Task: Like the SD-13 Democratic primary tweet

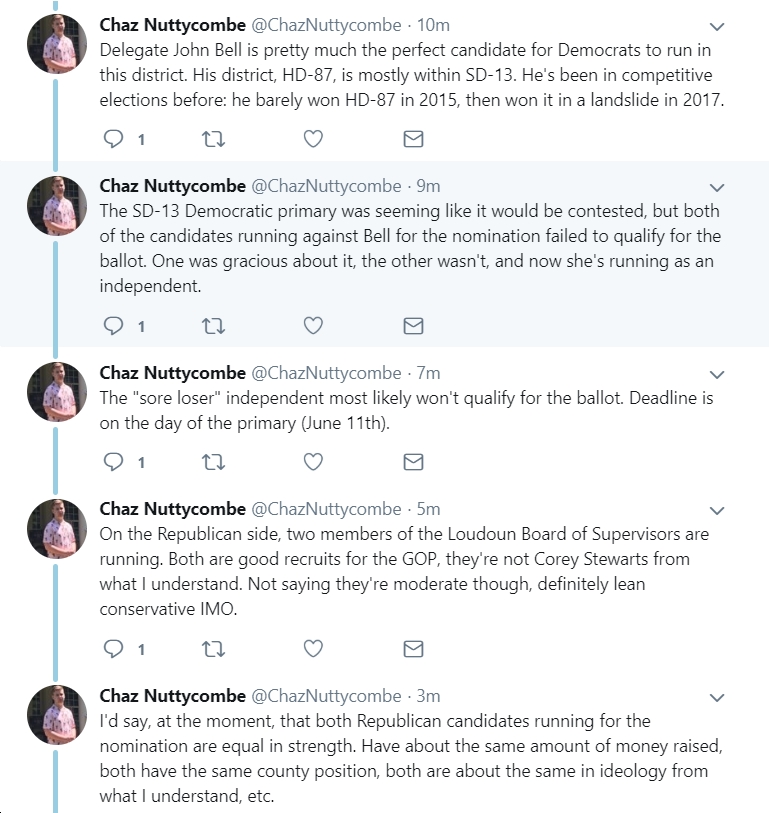Action: [313, 326]
